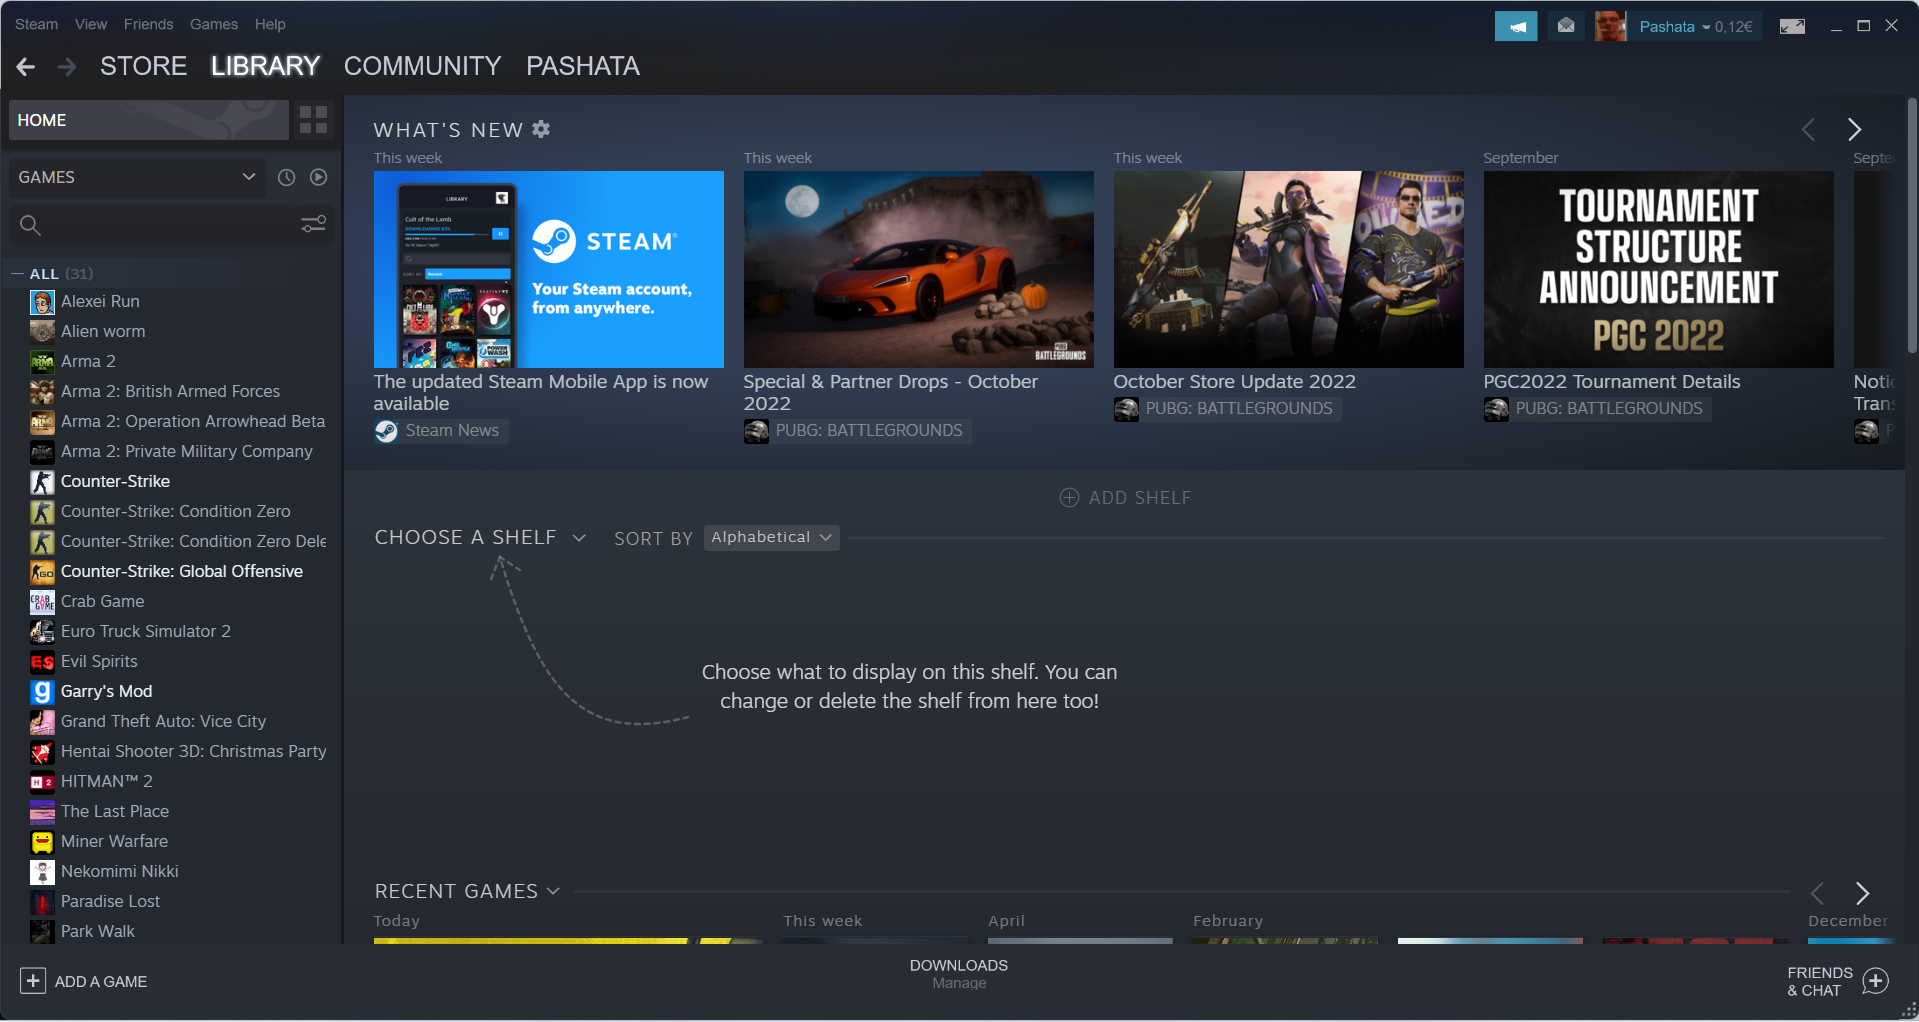Viewport: 1919px width, 1022px height.
Task: Select Counter-Strike: Condition Zero
Action: (x=175, y=511)
